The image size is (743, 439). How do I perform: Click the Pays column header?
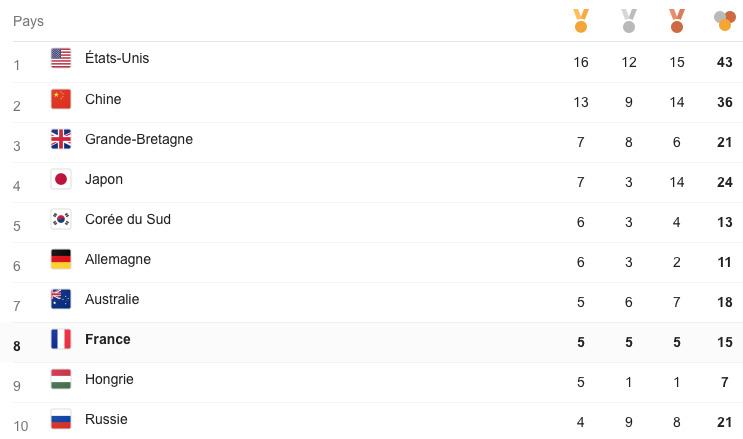(28, 21)
